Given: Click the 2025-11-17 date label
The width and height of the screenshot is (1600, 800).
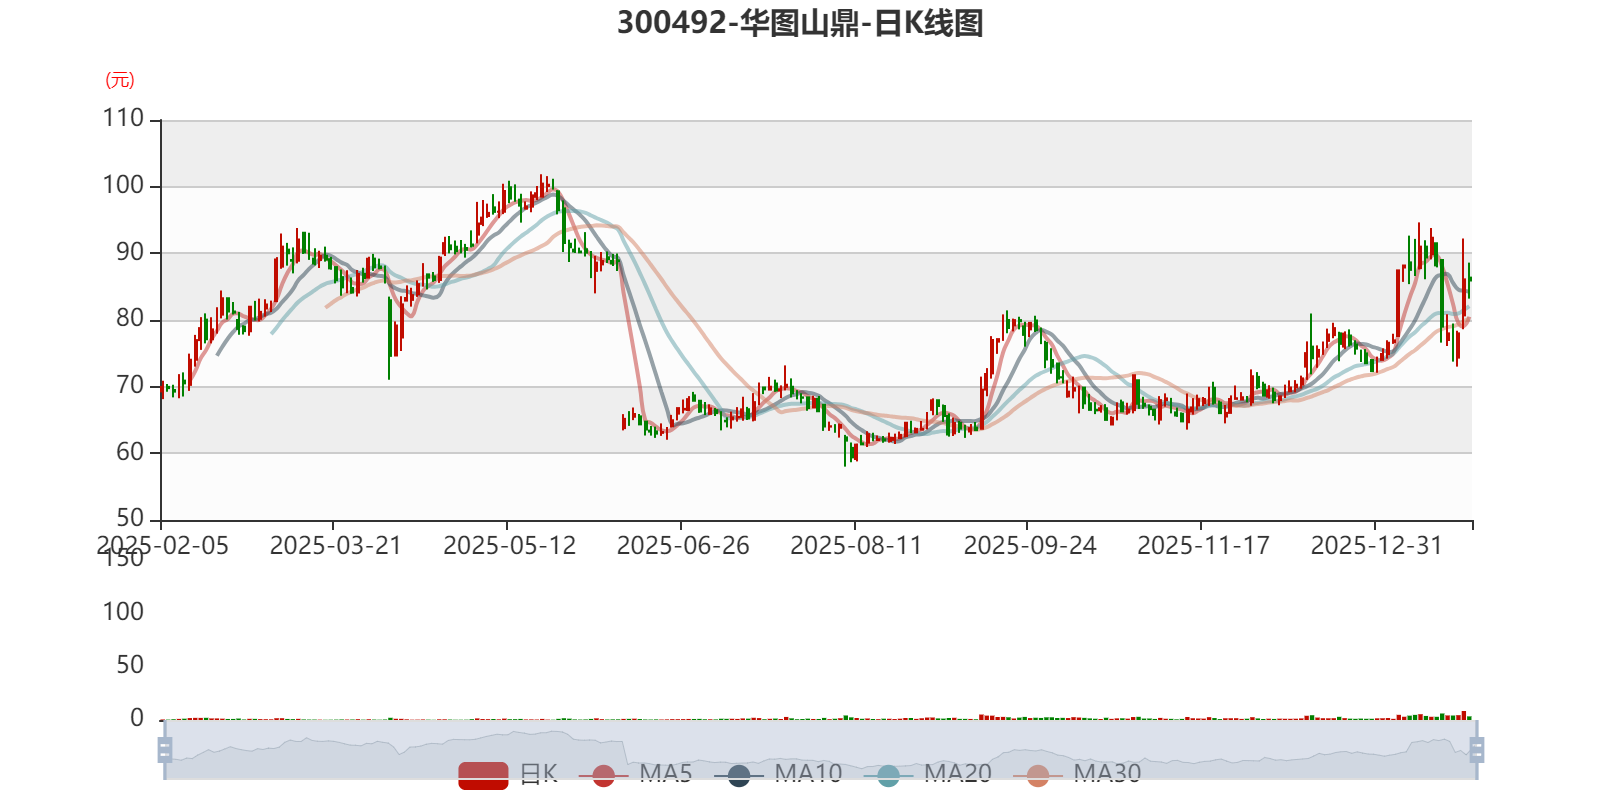Looking at the screenshot, I should pyautogui.click(x=1203, y=546).
